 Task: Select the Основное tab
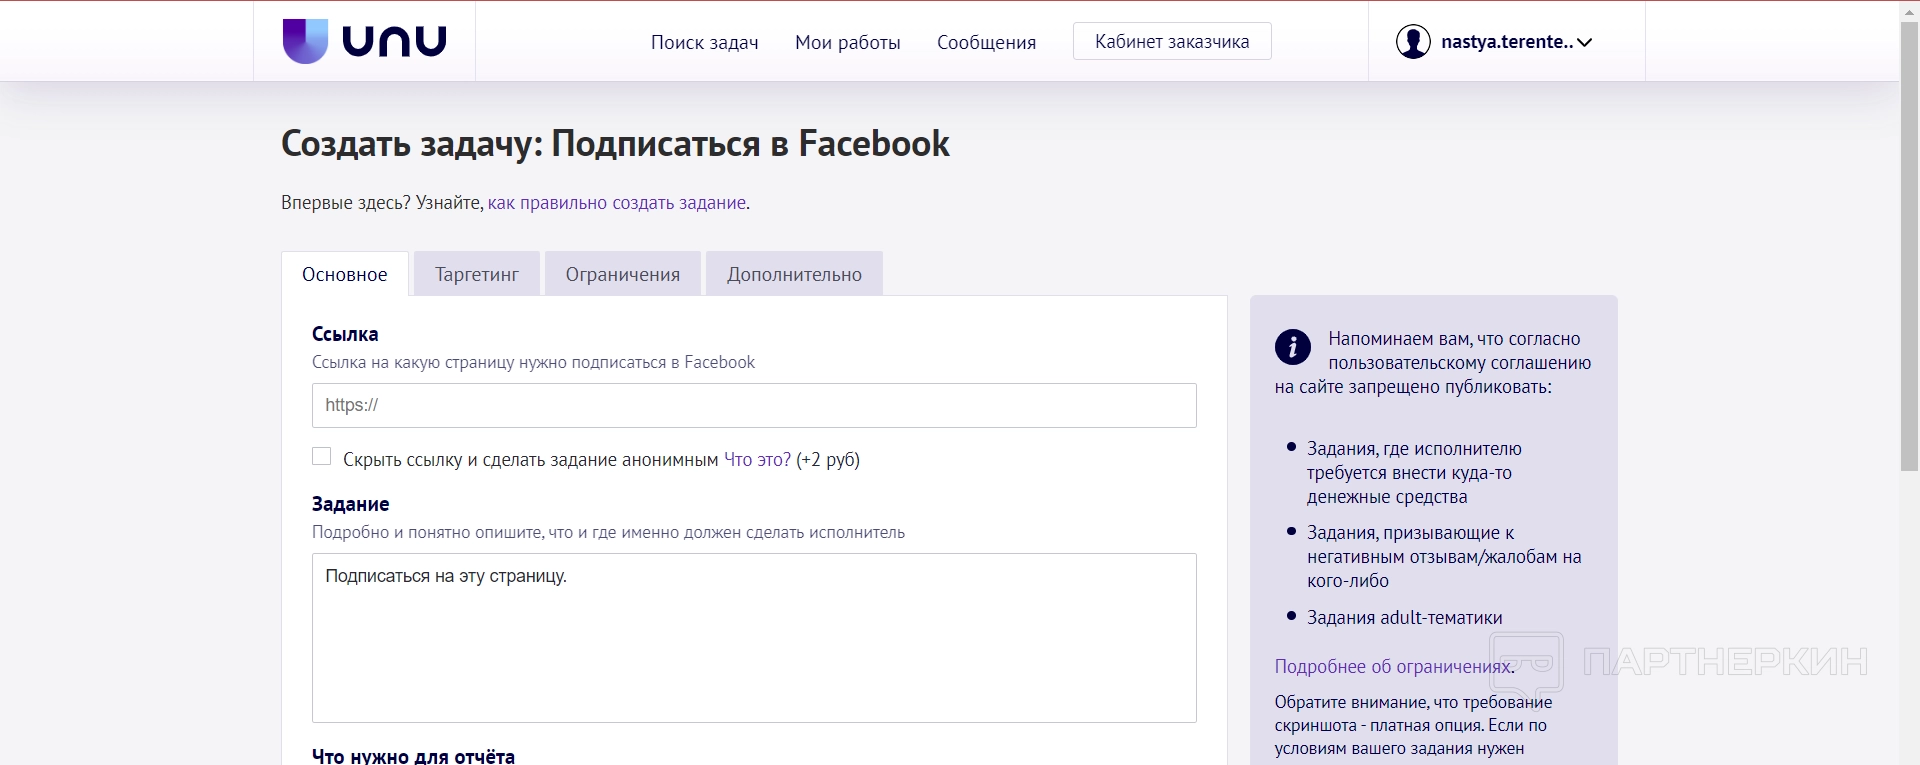[344, 274]
